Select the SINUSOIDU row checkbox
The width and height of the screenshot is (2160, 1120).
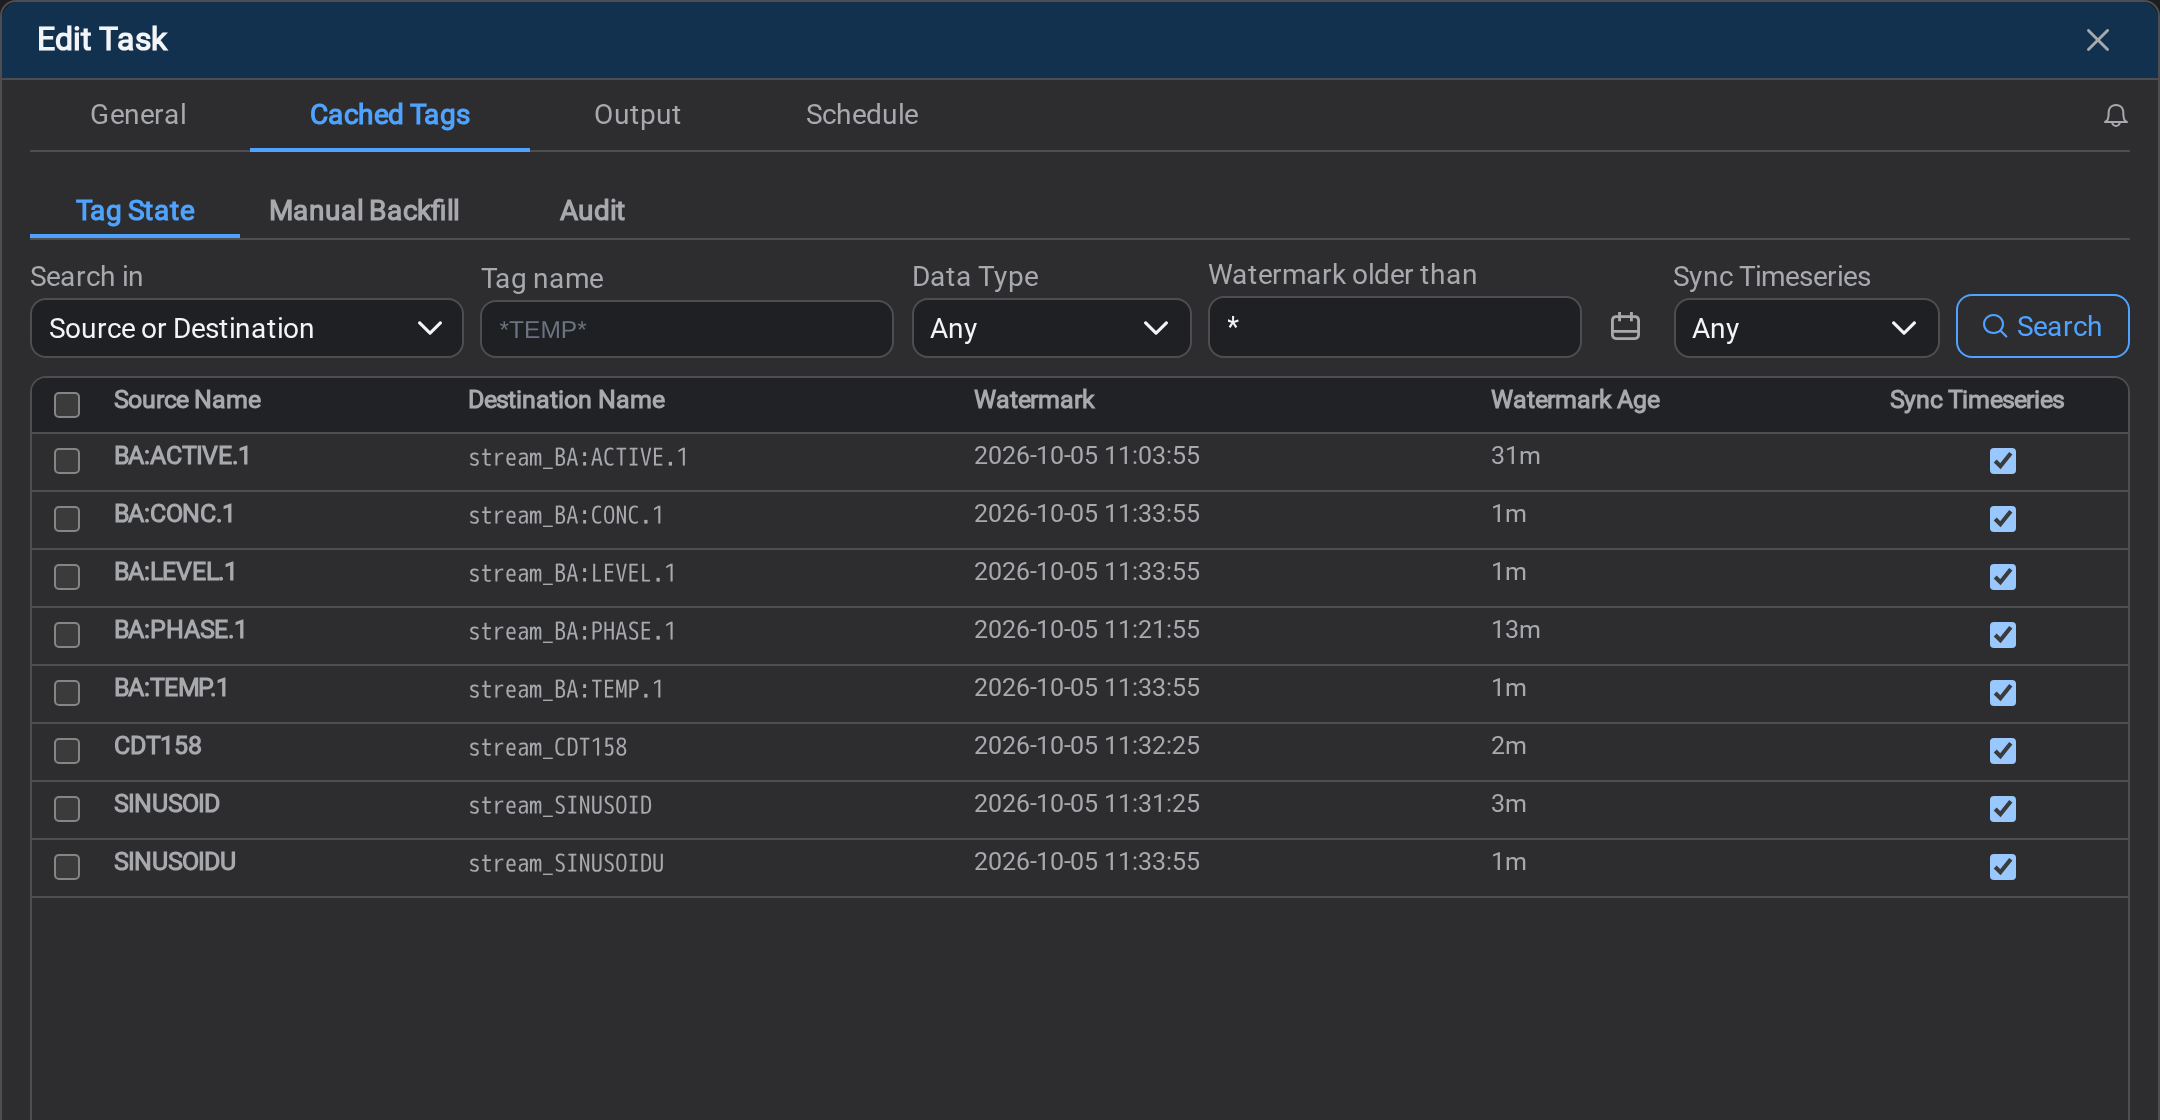[67, 867]
